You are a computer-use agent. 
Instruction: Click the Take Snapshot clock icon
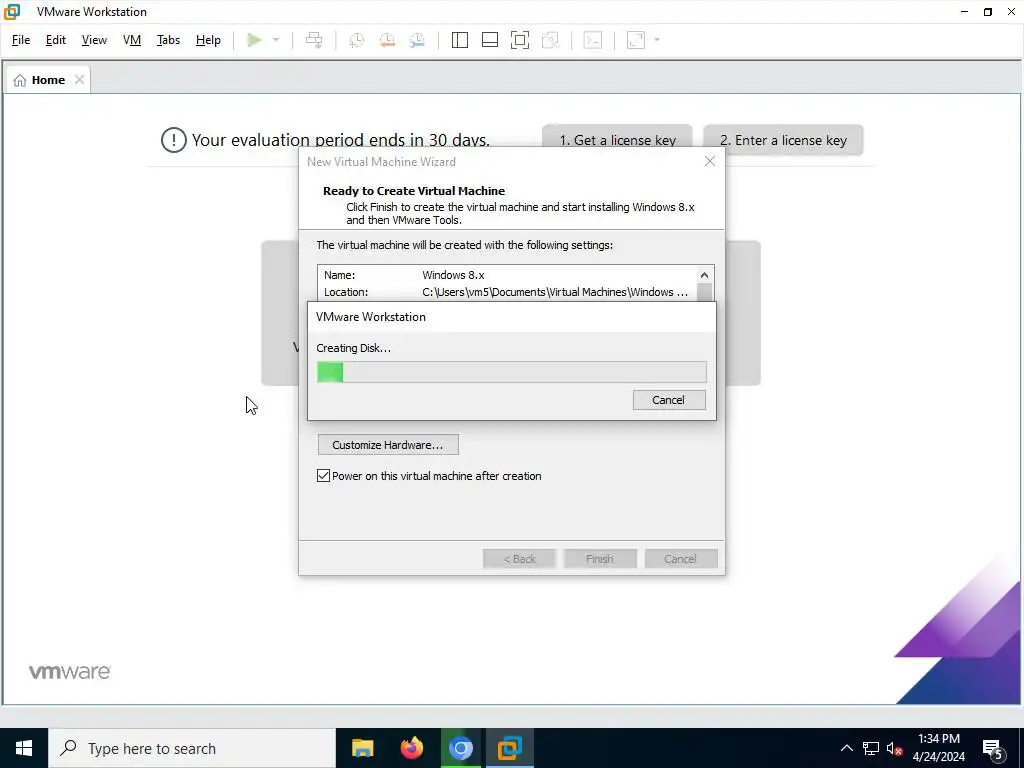pos(357,40)
